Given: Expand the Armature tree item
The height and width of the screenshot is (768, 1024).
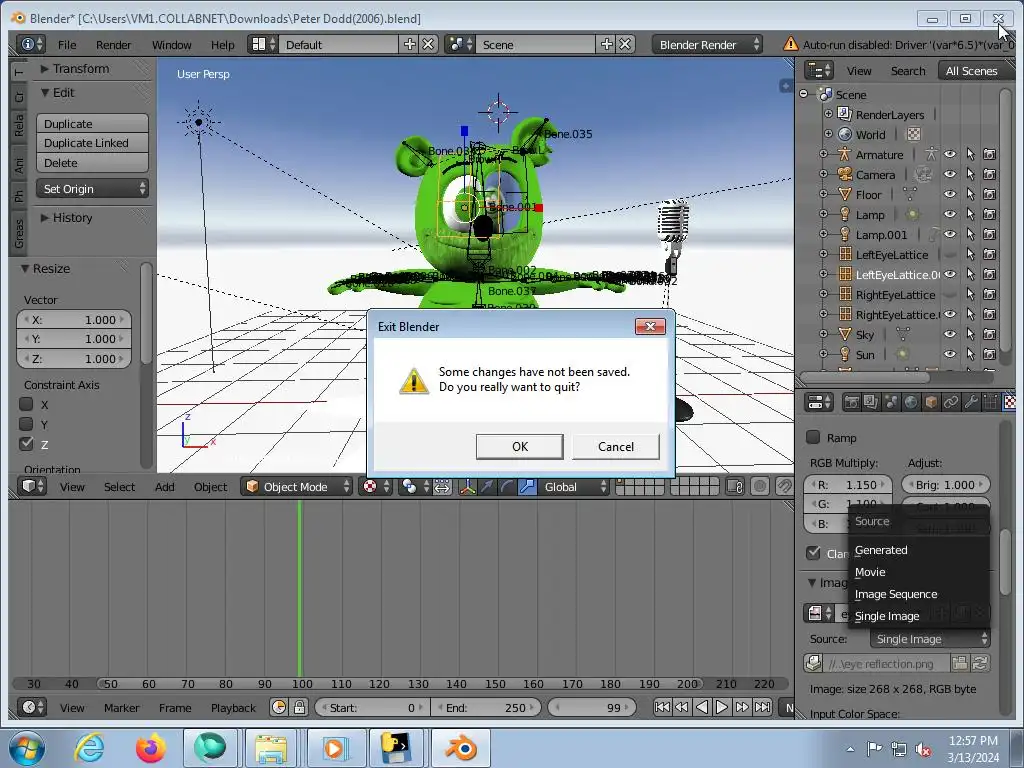Looking at the screenshot, I should click(823, 155).
